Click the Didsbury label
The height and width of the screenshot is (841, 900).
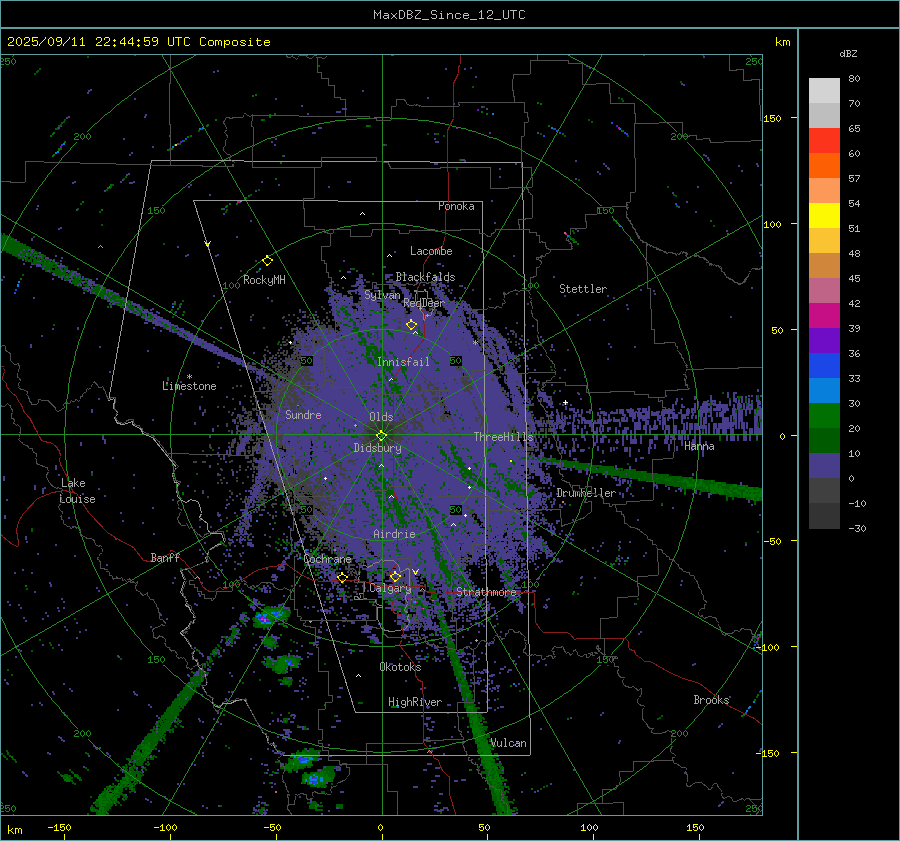click(x=377, y=448)
